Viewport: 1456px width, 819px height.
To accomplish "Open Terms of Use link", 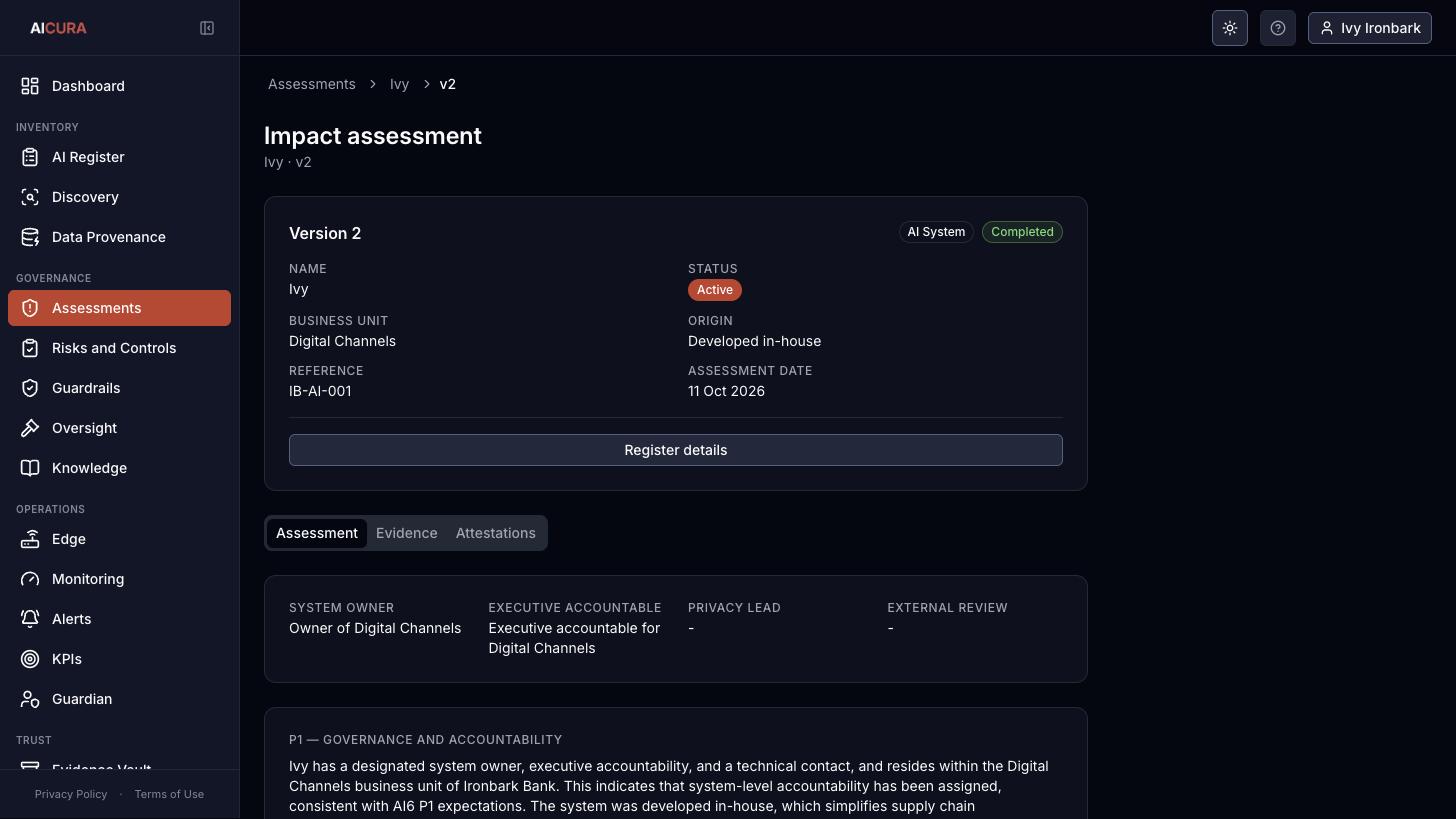I will point(169,794).
